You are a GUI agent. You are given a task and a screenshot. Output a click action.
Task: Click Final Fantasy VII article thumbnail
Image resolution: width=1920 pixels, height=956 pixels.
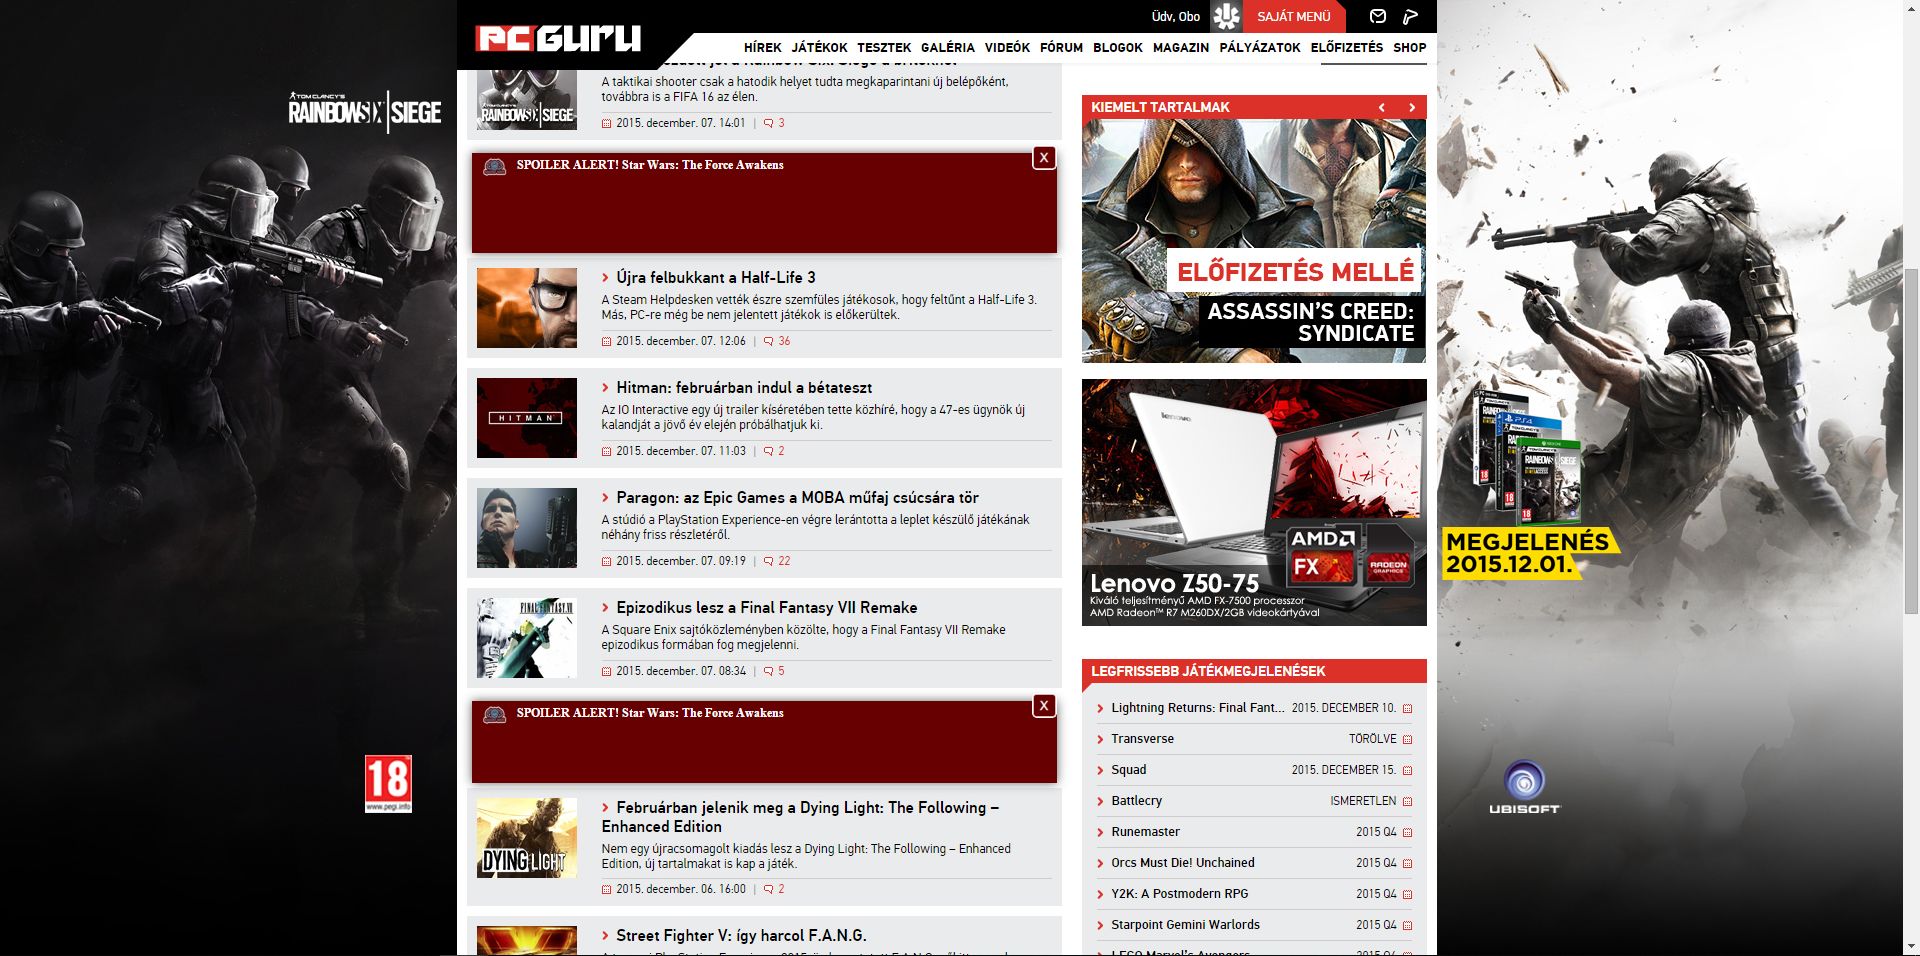pos(527,638)
